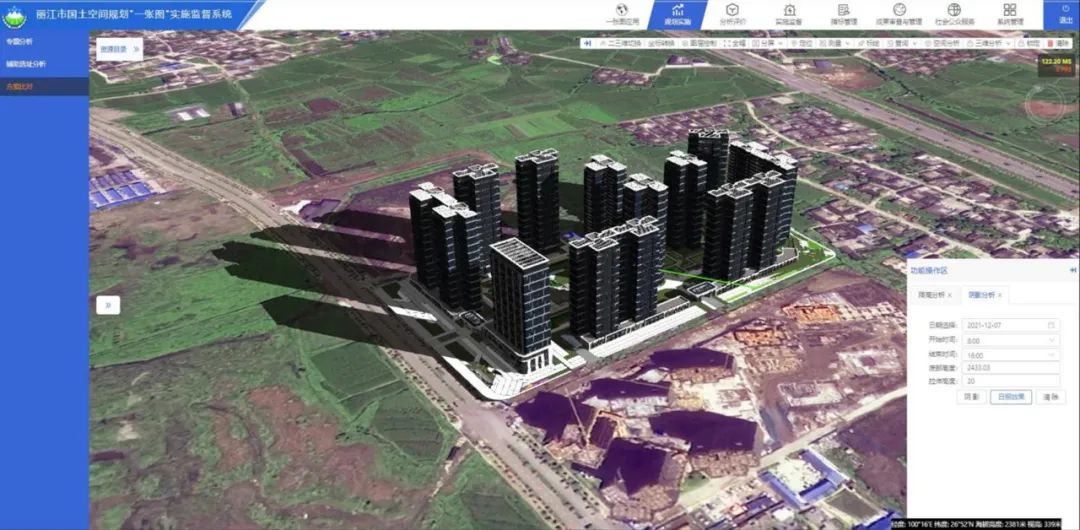Collapse the 功能操作区 panel
This screenshot has width=1080, height=530.
point(1072,271)
